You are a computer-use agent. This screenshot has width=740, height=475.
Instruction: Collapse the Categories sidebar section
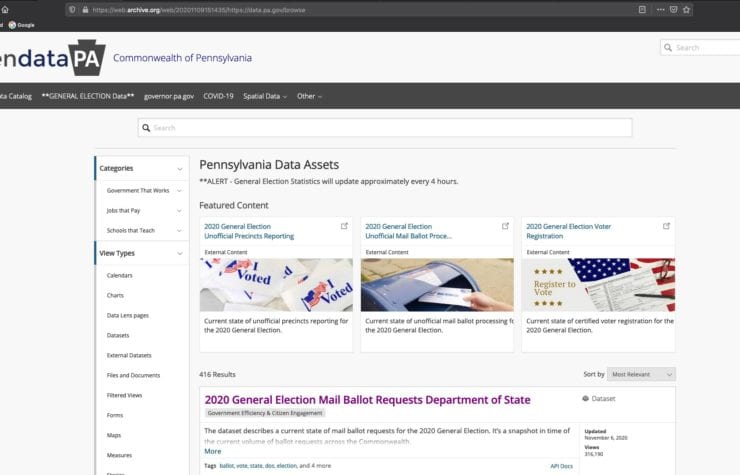pos(180,169)
